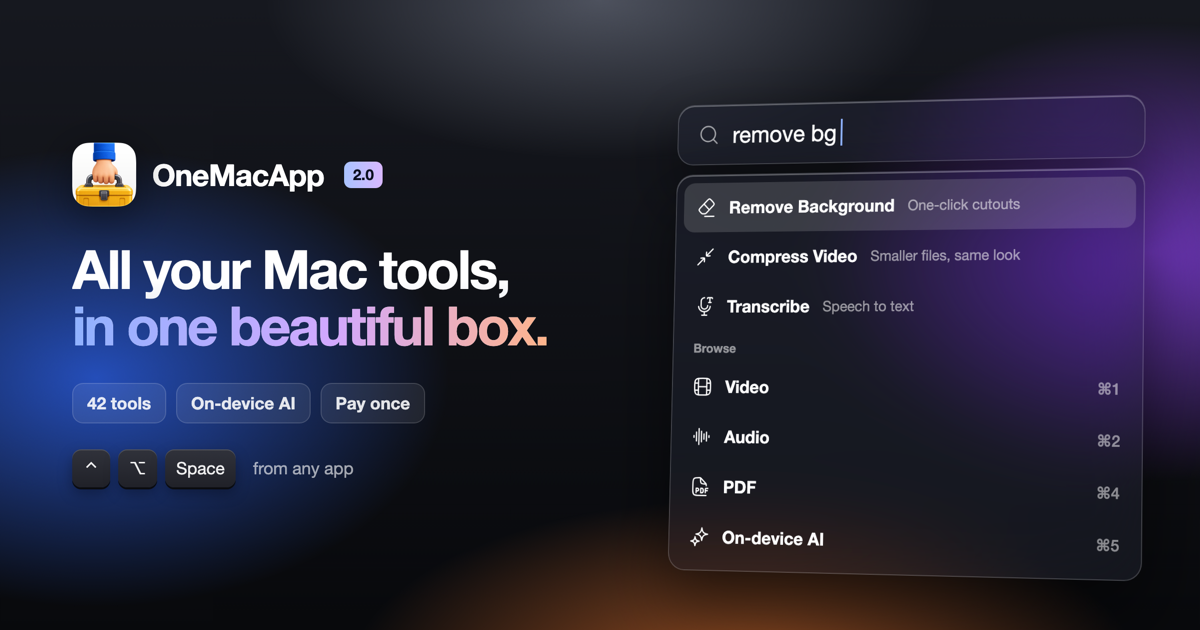Click the ⌘1 shortcut label
Viewport: 1200px width, 630px height.
click(1108, 389)
